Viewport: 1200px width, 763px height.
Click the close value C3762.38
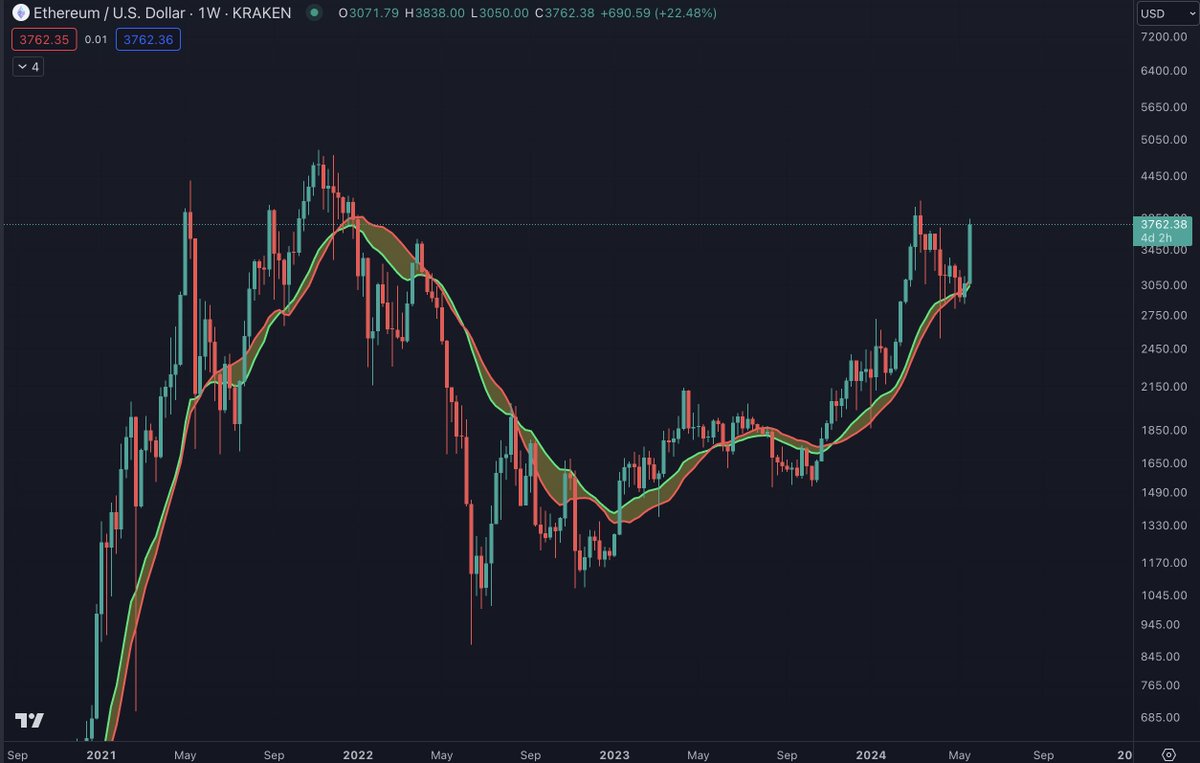click(565, 14)
